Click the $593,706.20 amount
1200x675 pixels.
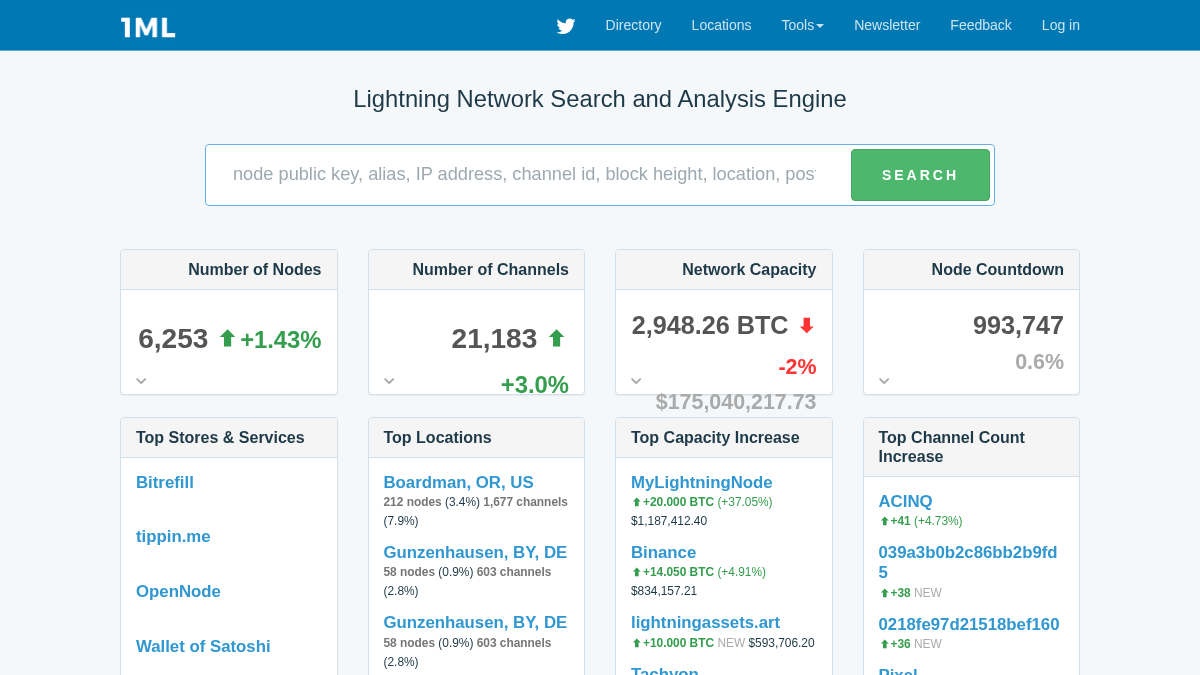pos(781,643)
